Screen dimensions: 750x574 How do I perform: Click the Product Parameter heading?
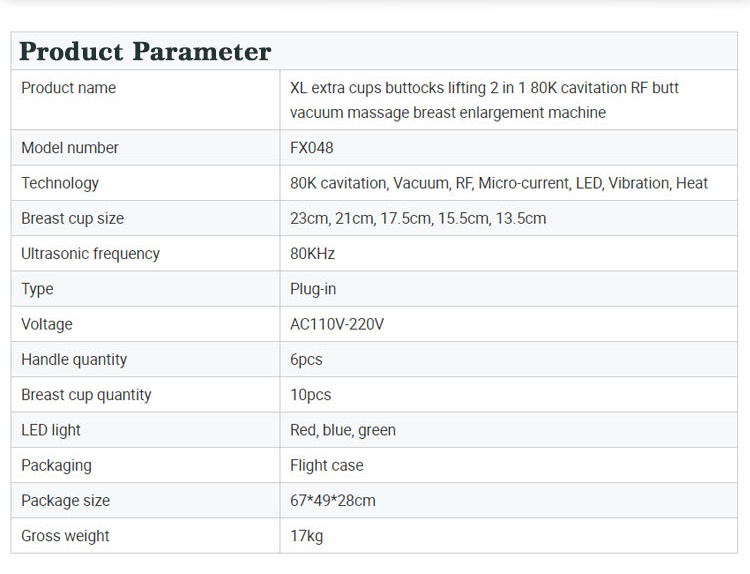coord(145,52)
